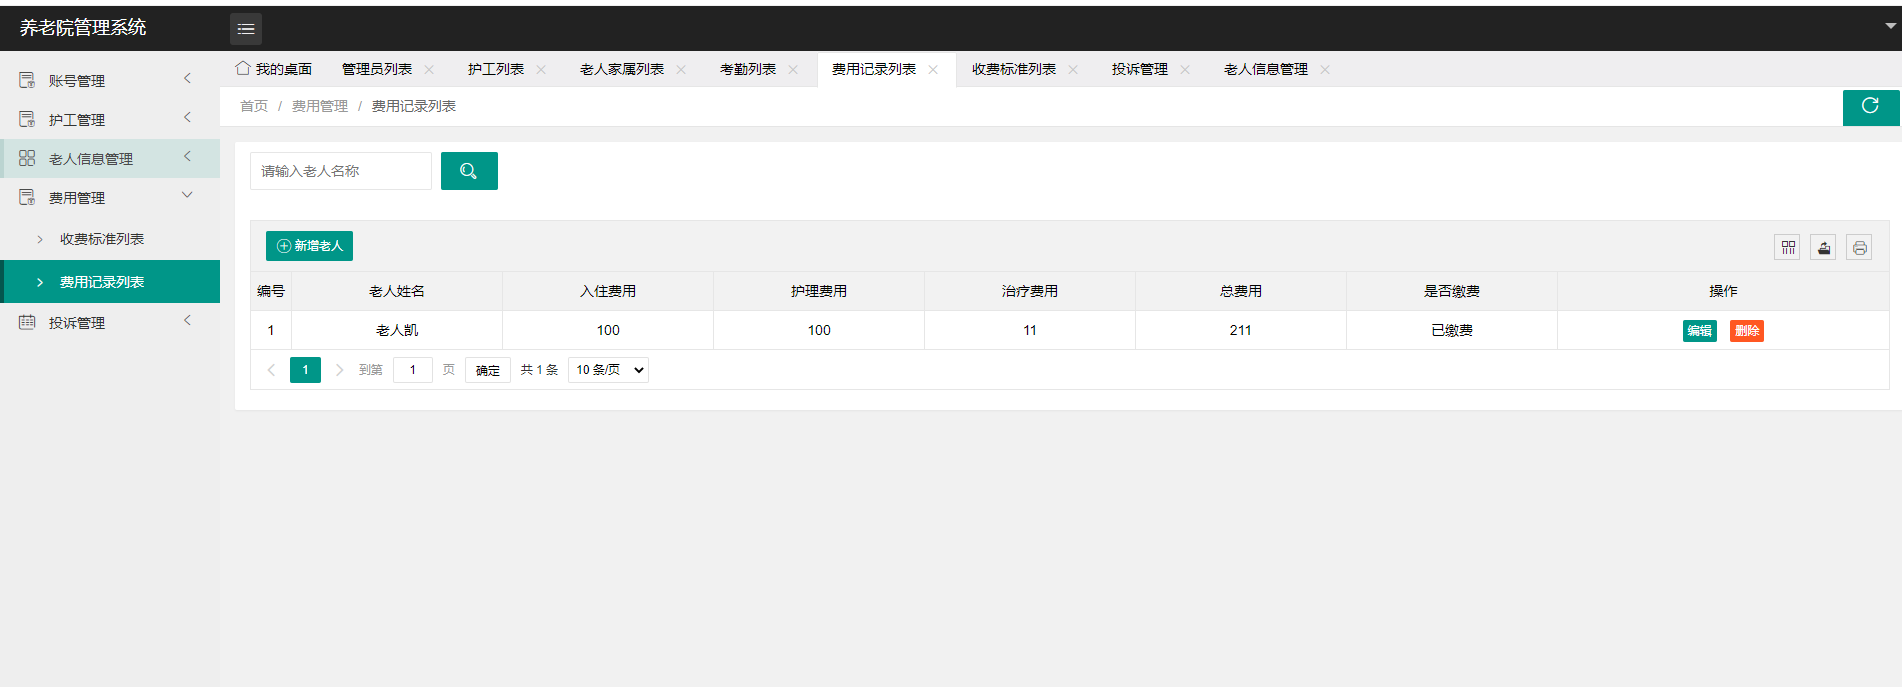Close the 管理员列表 tab
The image size is (1902, 687).
coord(429,69)
